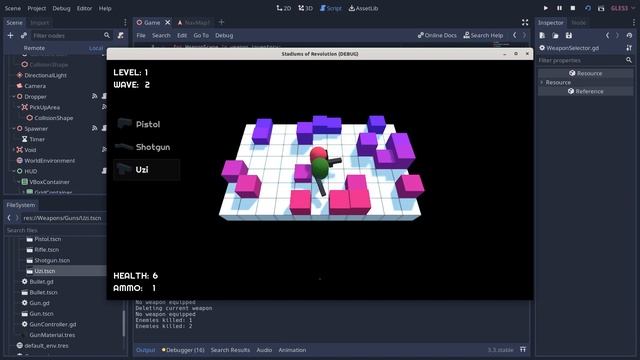
Task: Open the script editor Search menu
Action: tap(161, 35)
